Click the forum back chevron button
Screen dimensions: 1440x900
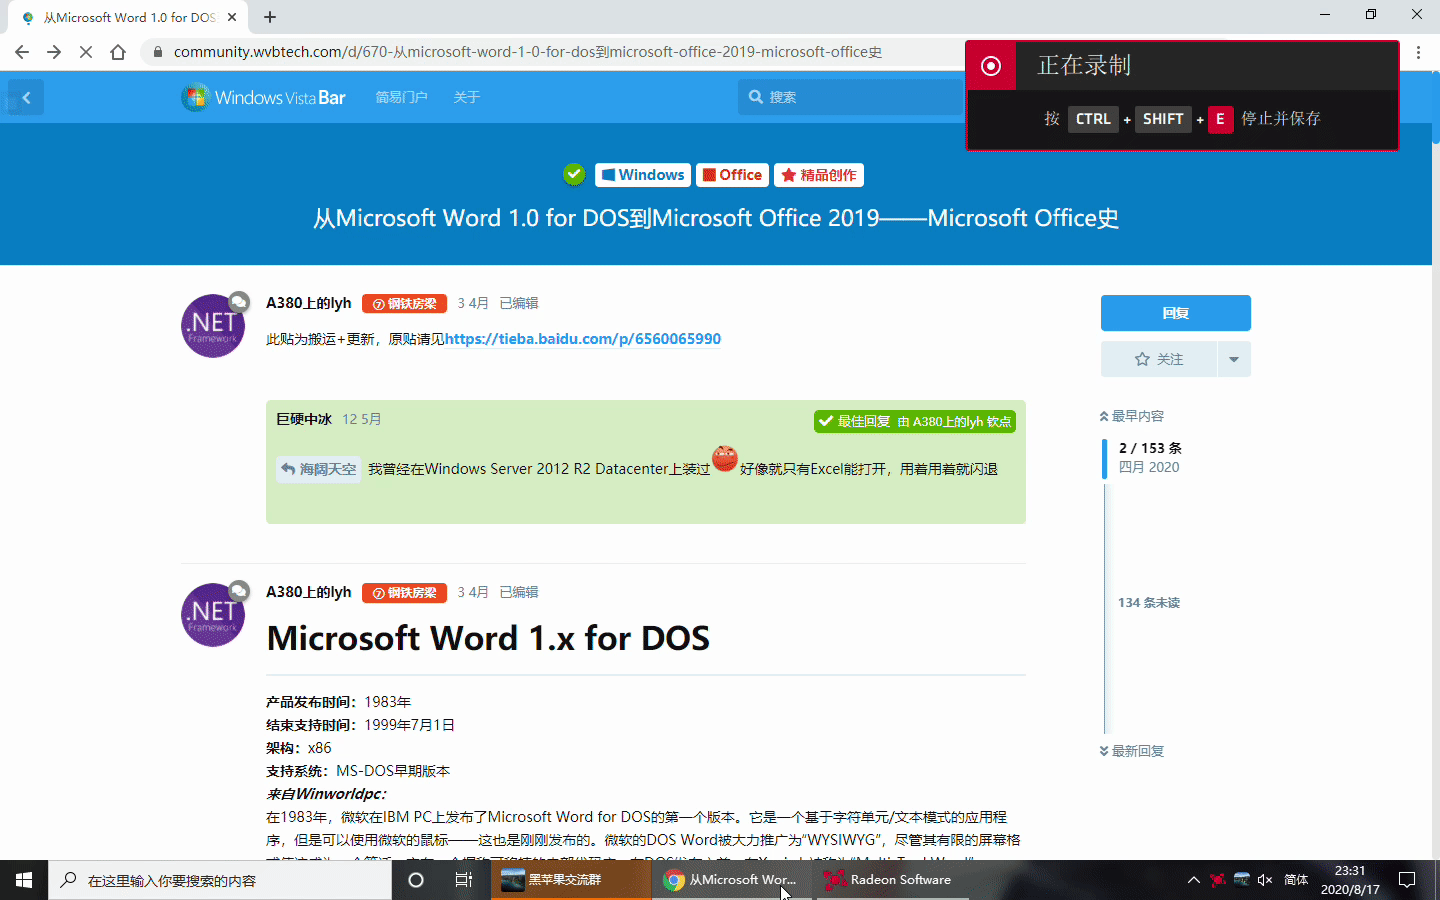[x=26, y=97]
